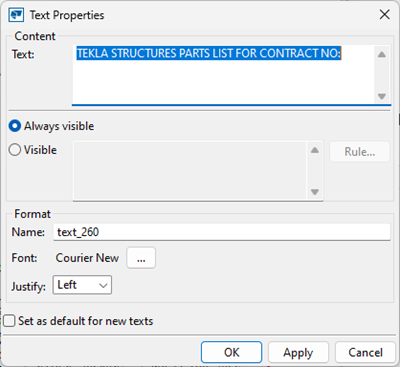Click the up arrow in the Visible rule box
This screenshot has width=400, height=367.
click(315, 150)
